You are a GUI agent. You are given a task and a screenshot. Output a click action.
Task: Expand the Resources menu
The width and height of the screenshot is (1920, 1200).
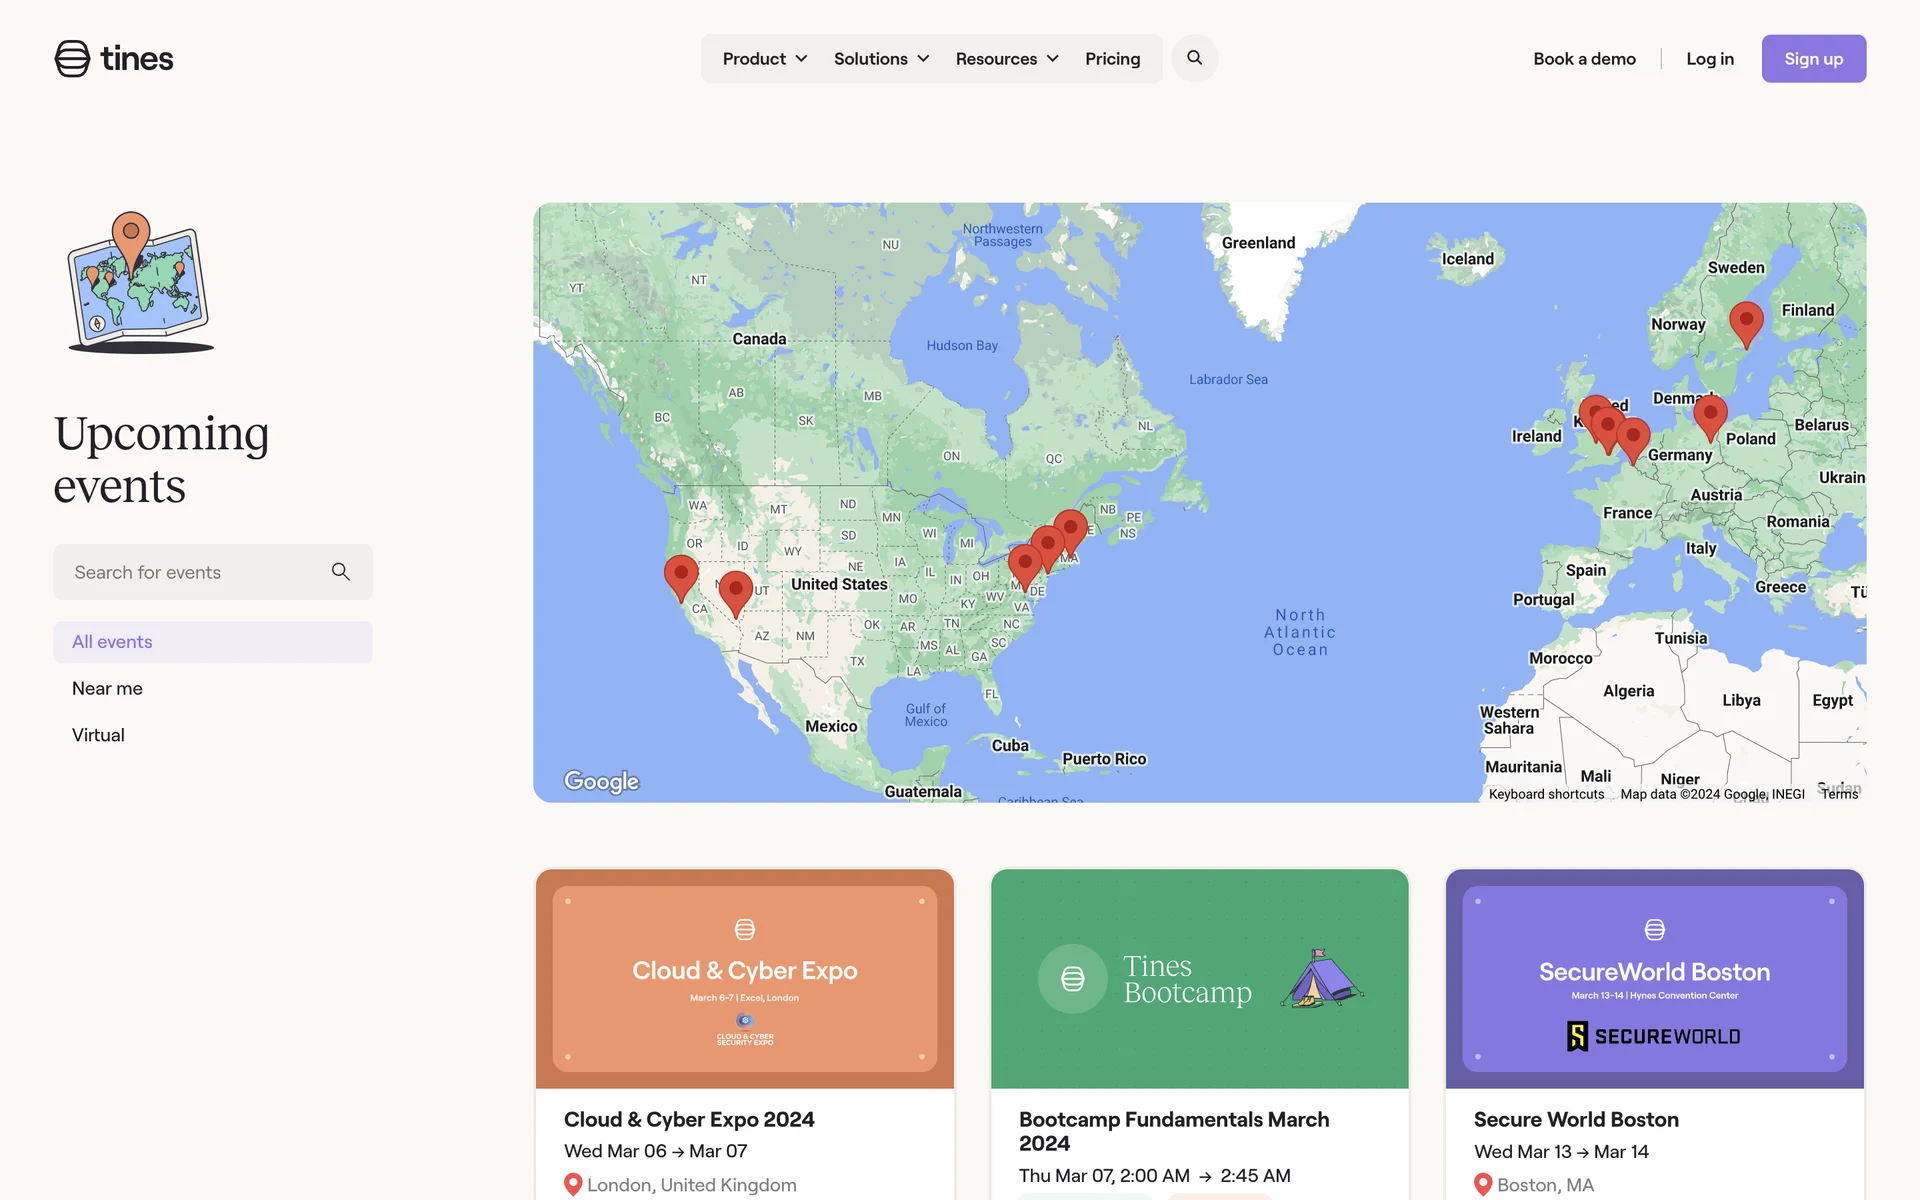1006,59
